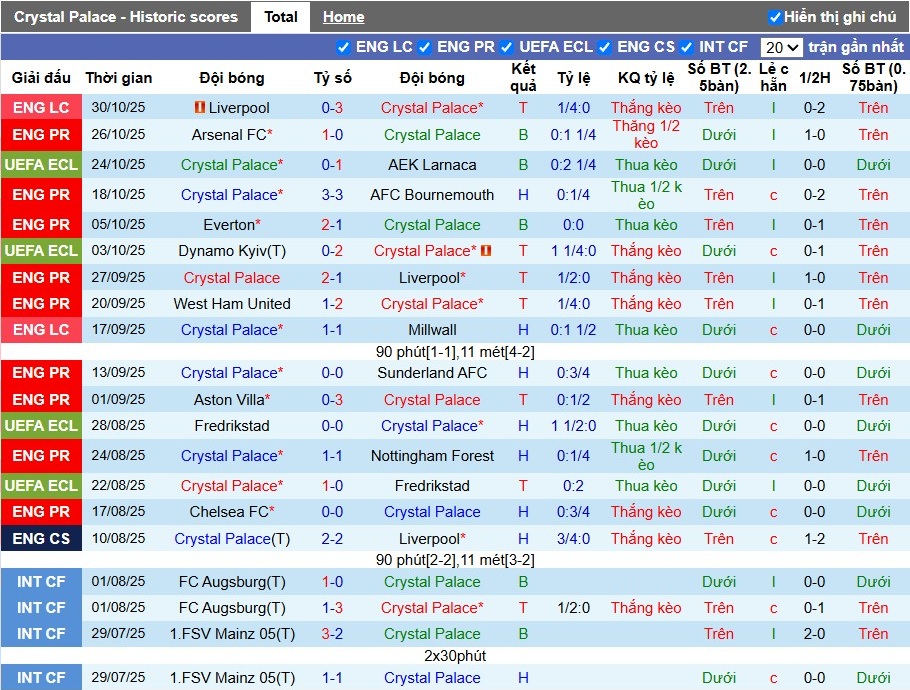Open the recent matches count dropdown
The image size is (910, 690).
pyautogui.click(x=781, y=47)
